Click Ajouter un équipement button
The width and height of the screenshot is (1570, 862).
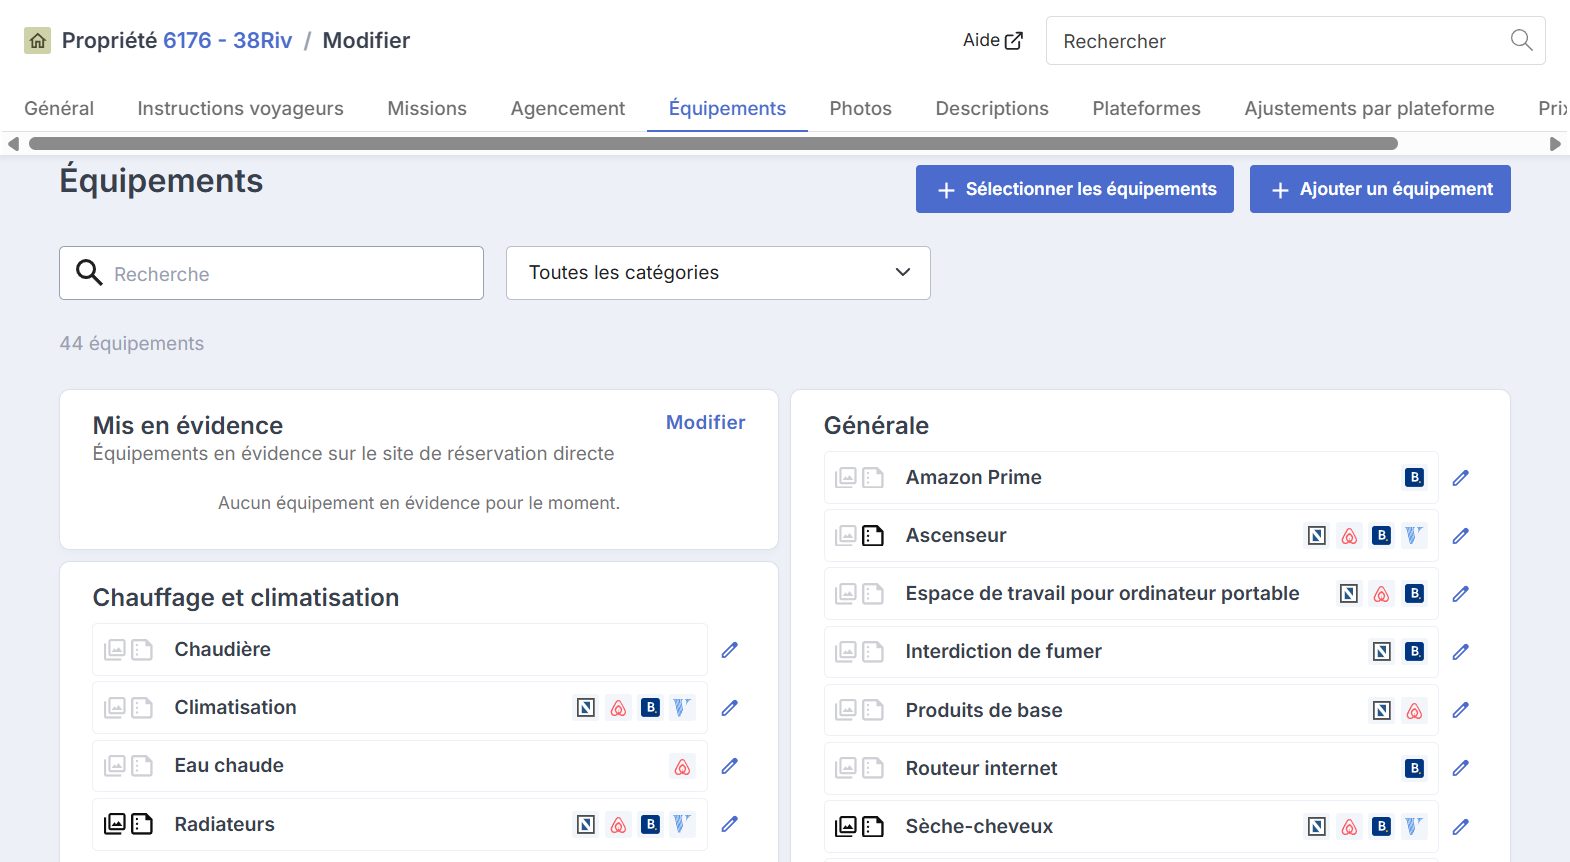pos(1380,189)
